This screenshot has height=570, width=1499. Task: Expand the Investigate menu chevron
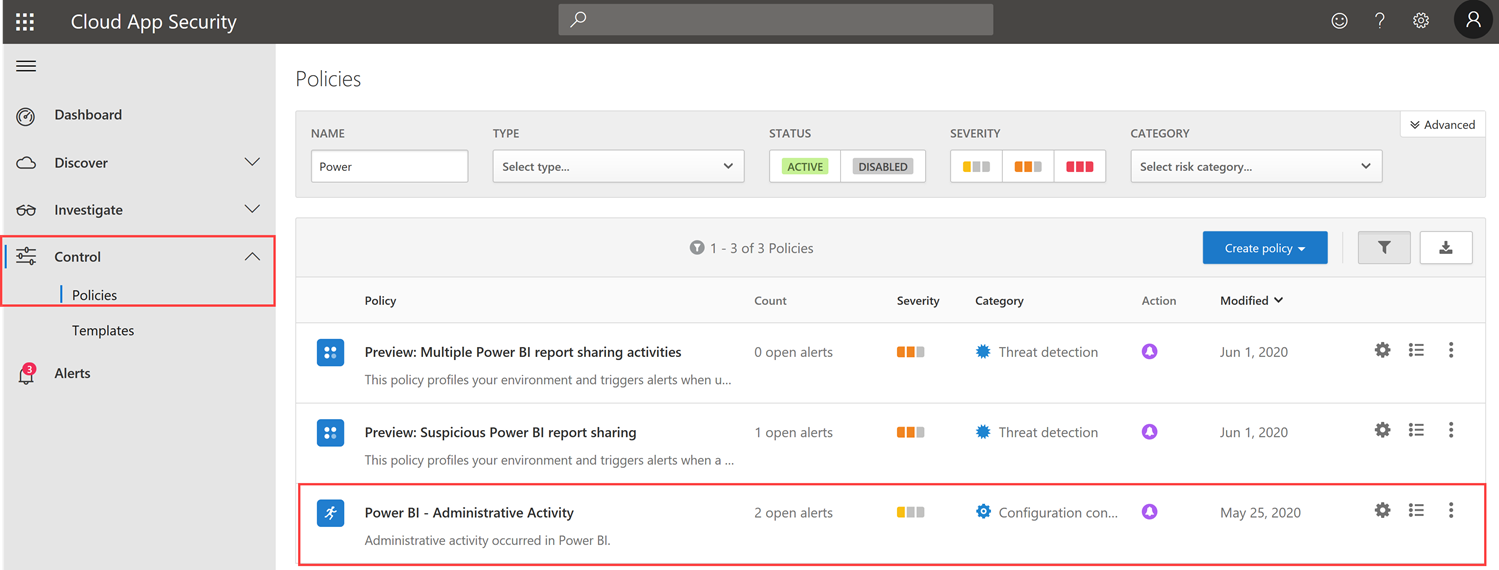pos(252,209)
